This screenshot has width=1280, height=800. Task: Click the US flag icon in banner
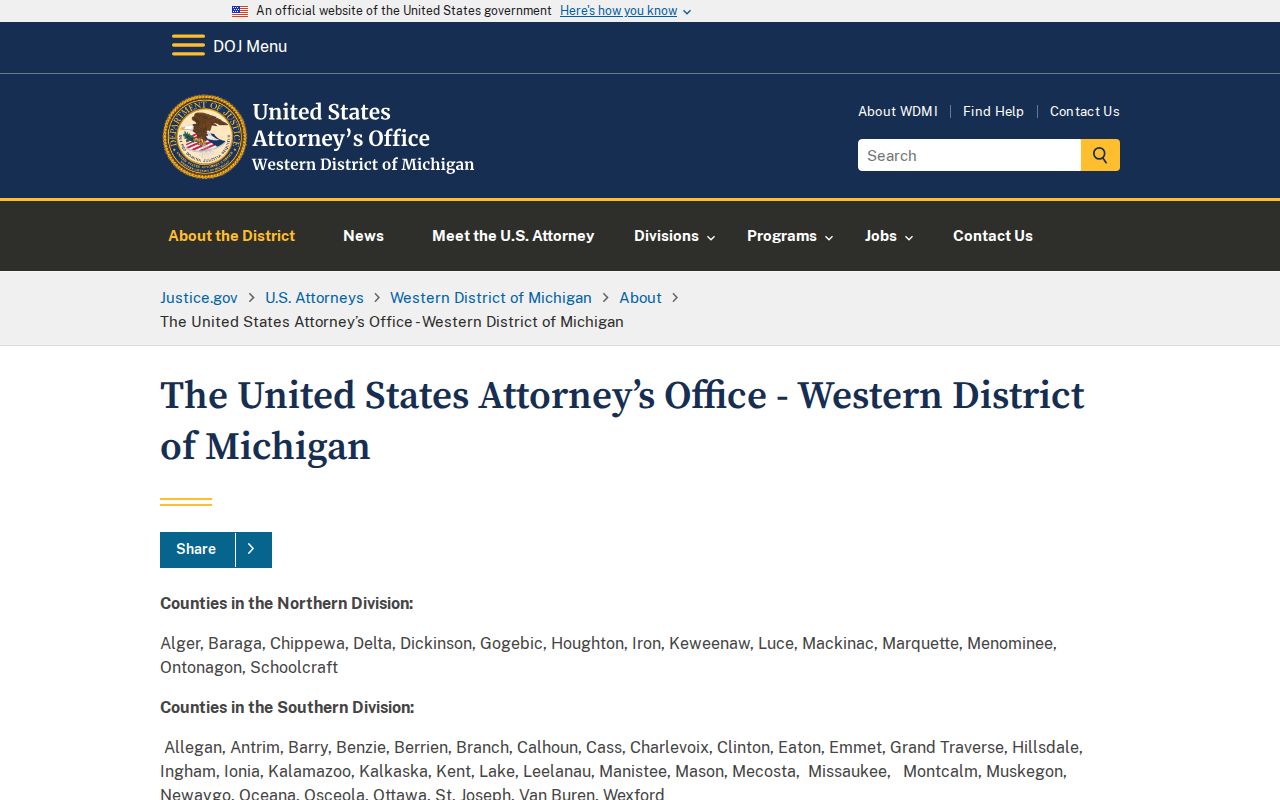(x=240, y=11)
